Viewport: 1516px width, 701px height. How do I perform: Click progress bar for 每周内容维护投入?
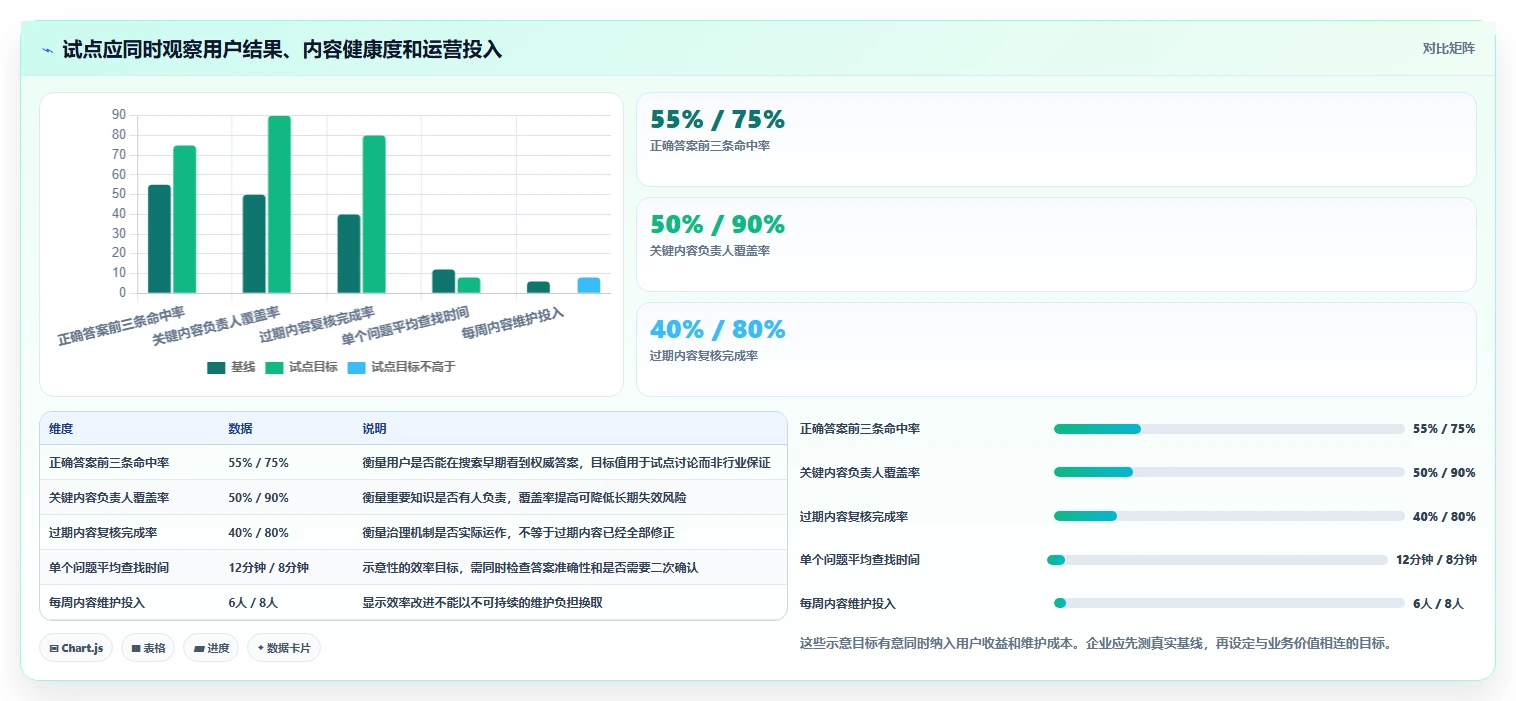[1229, 603]
